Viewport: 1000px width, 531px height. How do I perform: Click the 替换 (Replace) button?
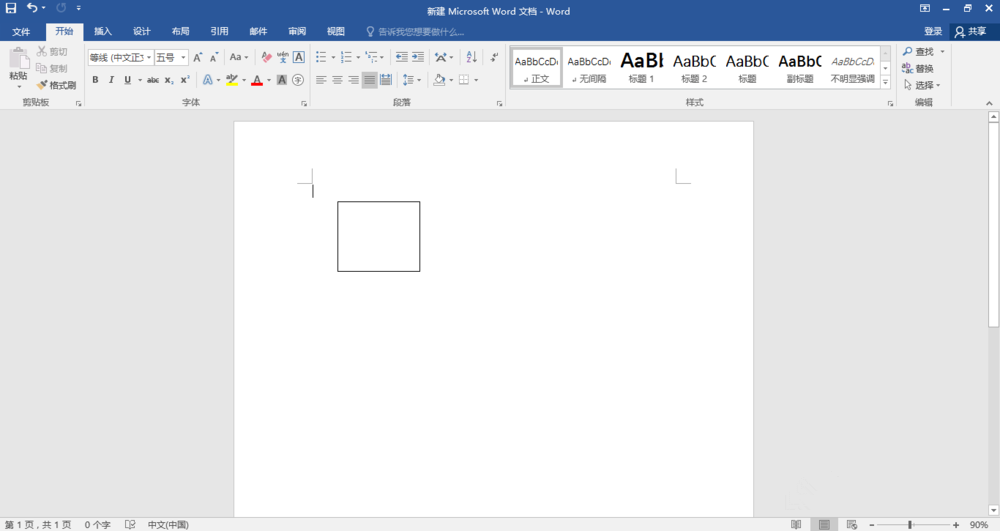click(918, 68)
